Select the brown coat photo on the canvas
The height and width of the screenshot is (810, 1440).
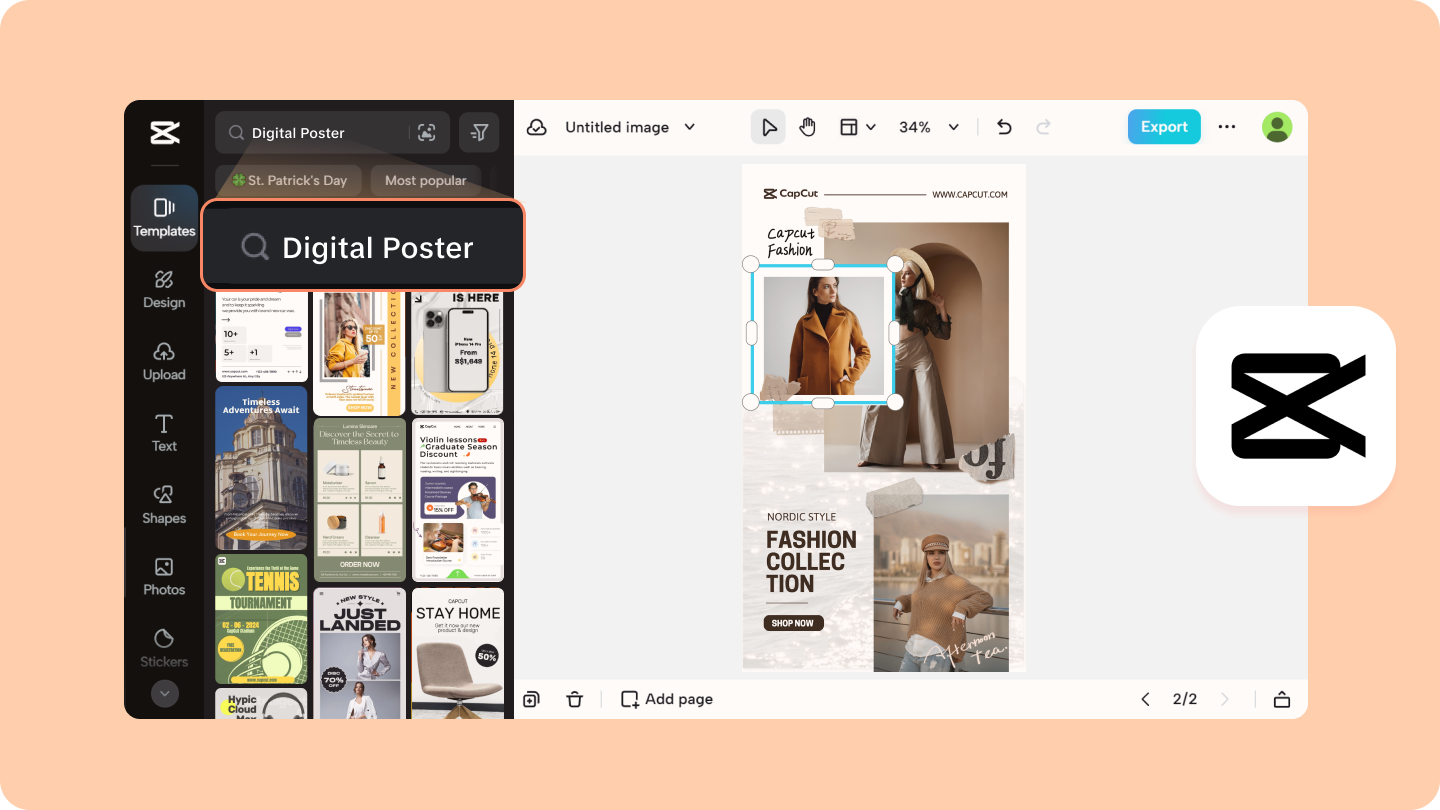tap(823, 334)
